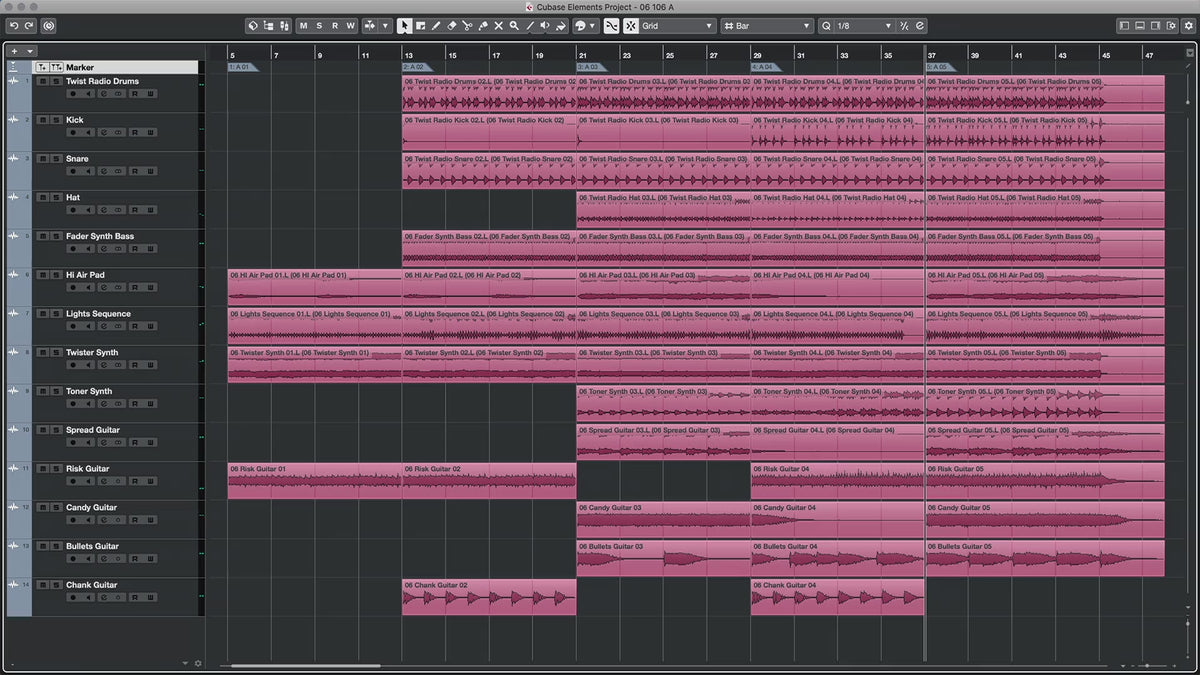1200x675 pixels.
Task: Click the add track plus button
Action: point(14,51)
